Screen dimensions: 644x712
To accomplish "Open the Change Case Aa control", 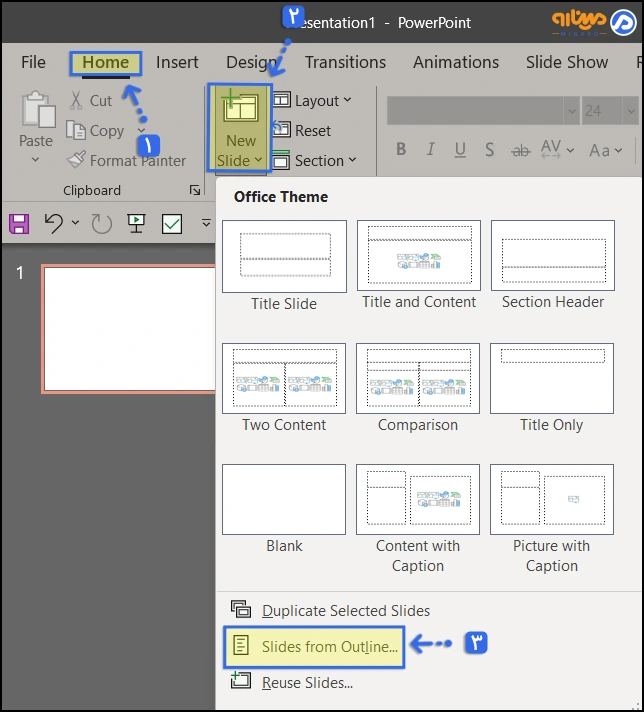I will click(x=605, y=150).
